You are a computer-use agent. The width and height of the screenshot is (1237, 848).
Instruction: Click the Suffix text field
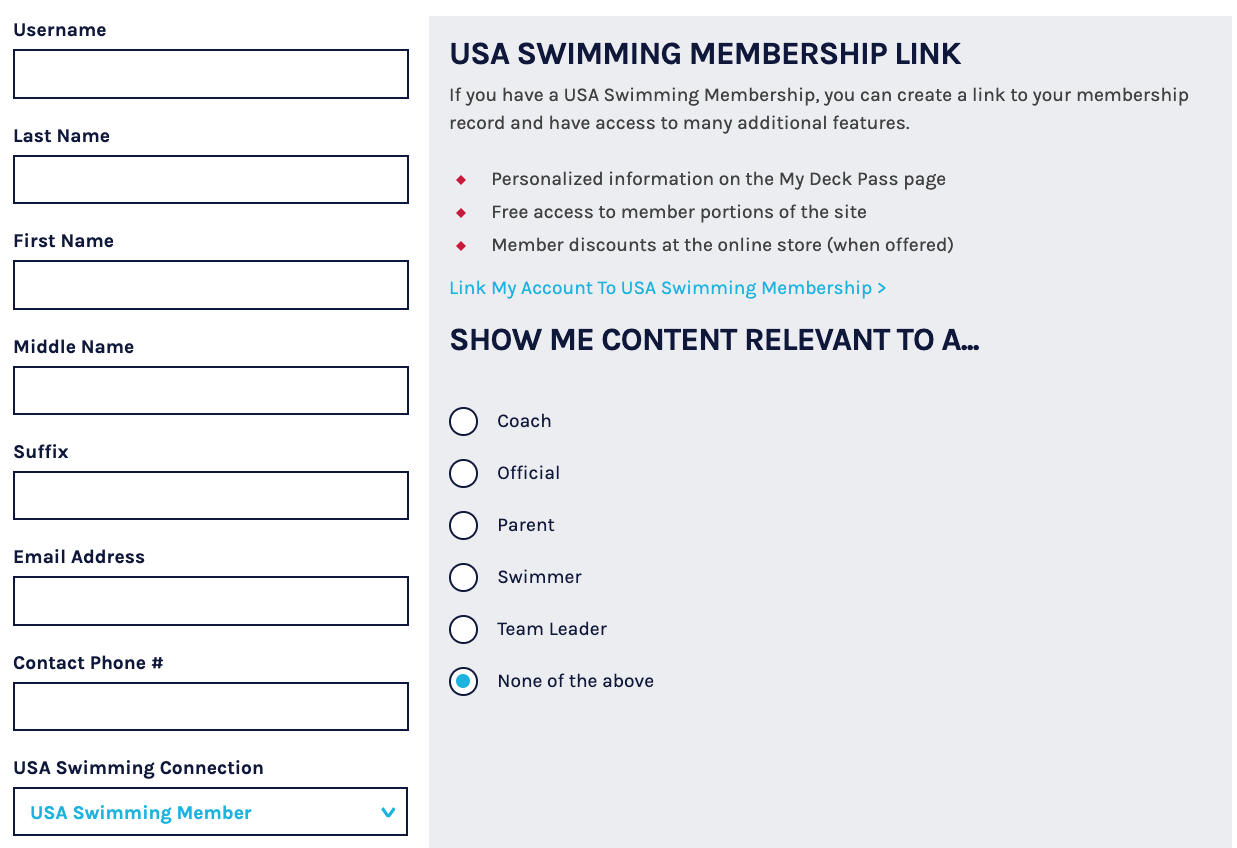point(211,496)
